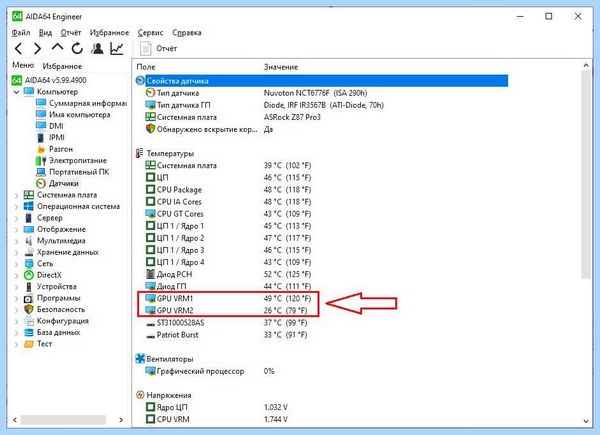The height and width of the screenshot is (435, 600).
Task: Open the Файл menu
Action: click(x=21, y=33)
